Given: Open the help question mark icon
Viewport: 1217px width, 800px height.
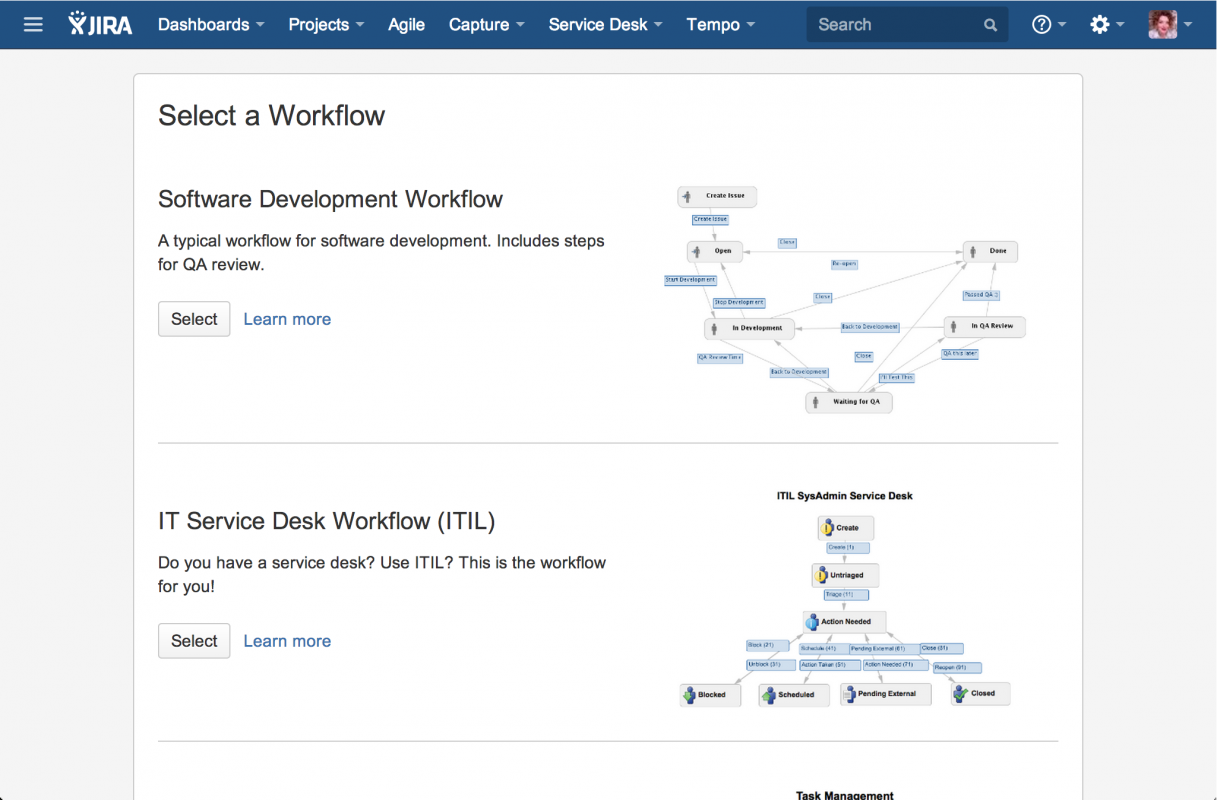Looking at the screenshot, I should 1041,24.
